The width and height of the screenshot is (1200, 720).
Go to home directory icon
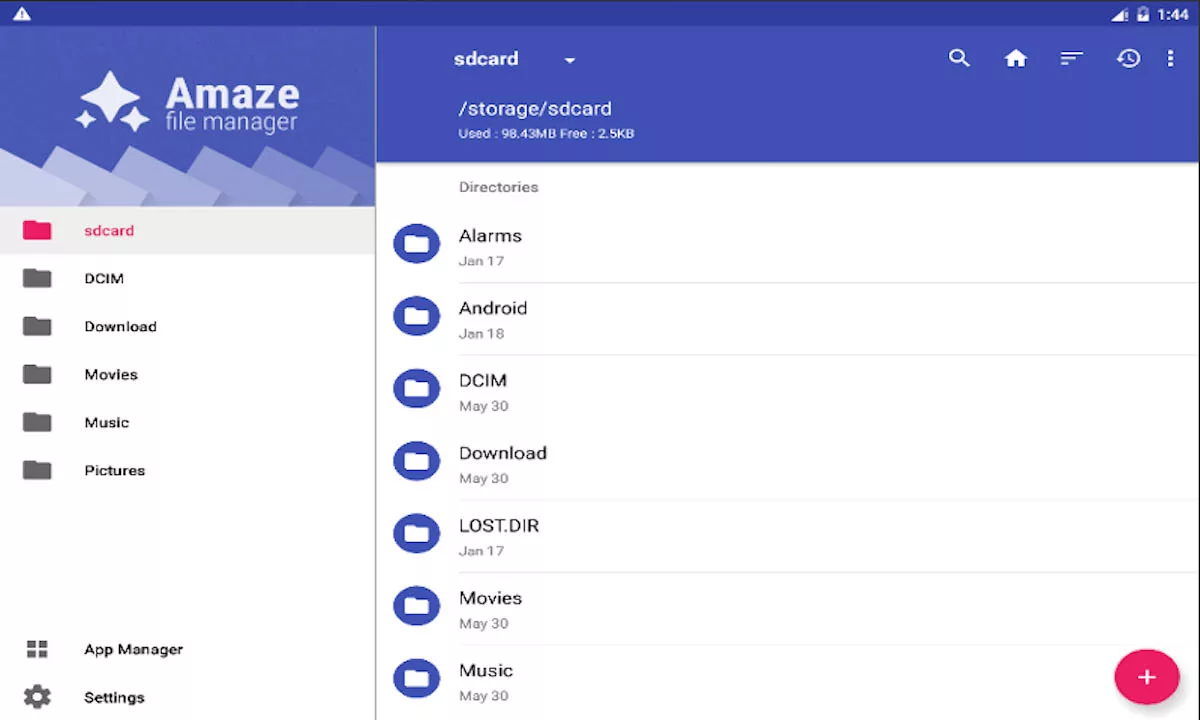[x=1016, y=59]
